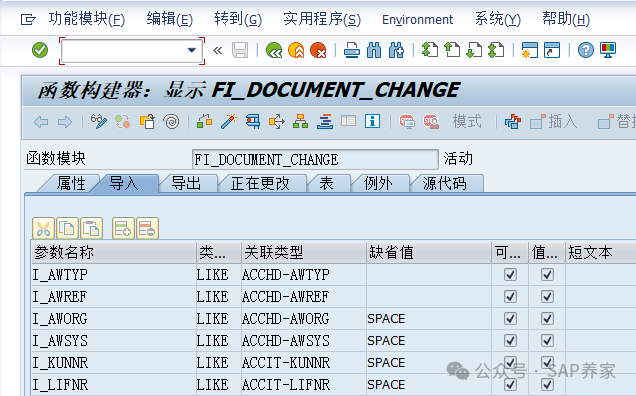Switch to the 源代码 tab
Screen dimensions: 636x396
(x=445, y=183)
